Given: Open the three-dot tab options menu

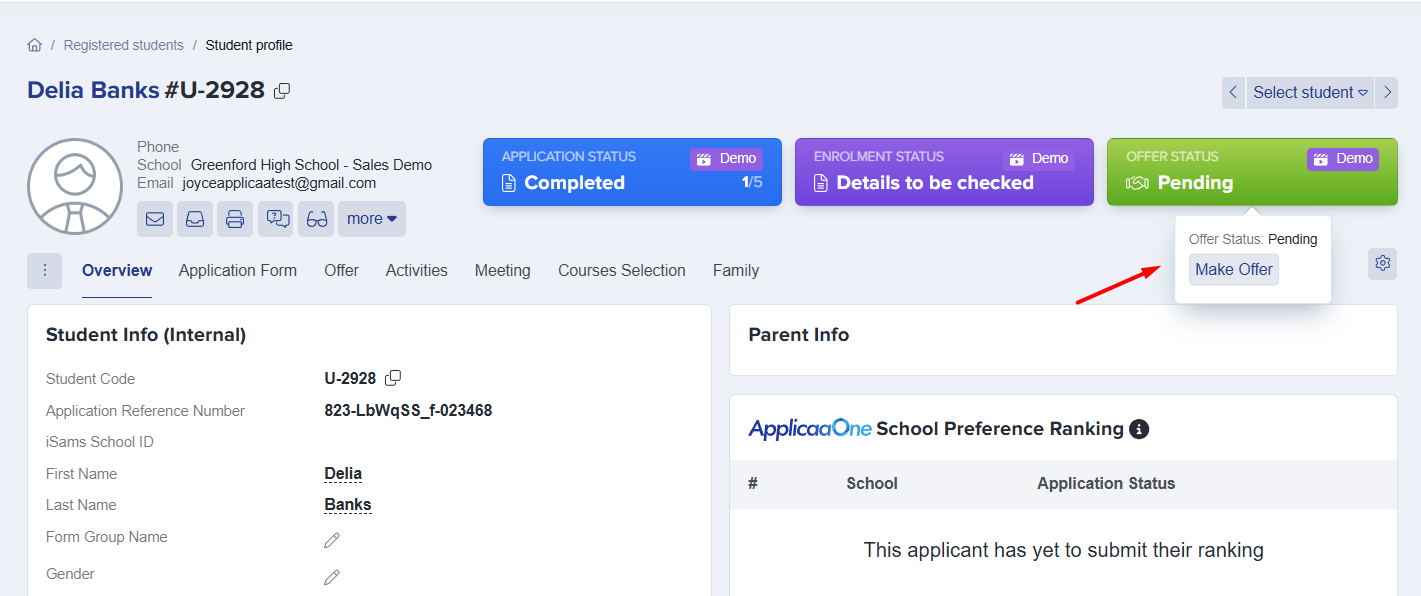Looking at the screenshot, I should (x=44, y=270).
